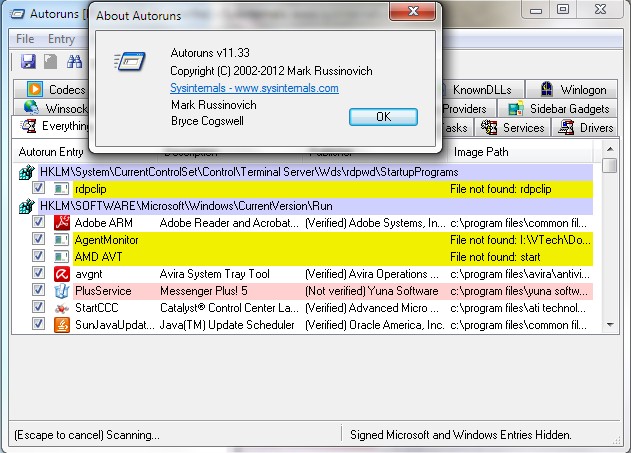Switch to the Winlogon tab
The height and width of the screenshot is (453, 631).
click(x=572, y=89)
